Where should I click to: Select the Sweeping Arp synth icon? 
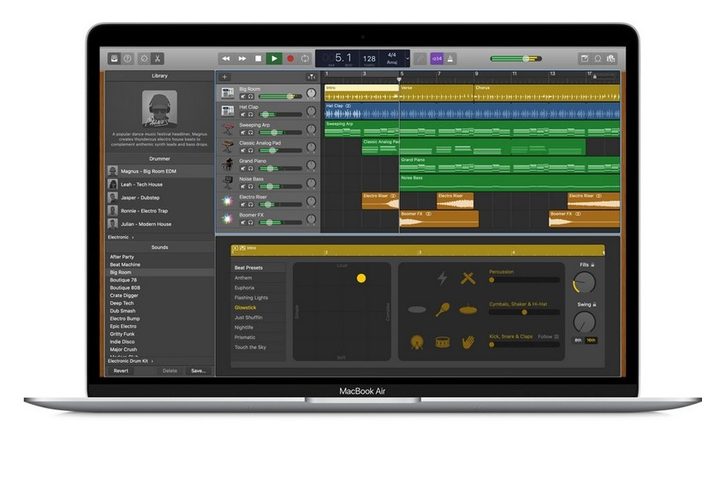(227, 129)
